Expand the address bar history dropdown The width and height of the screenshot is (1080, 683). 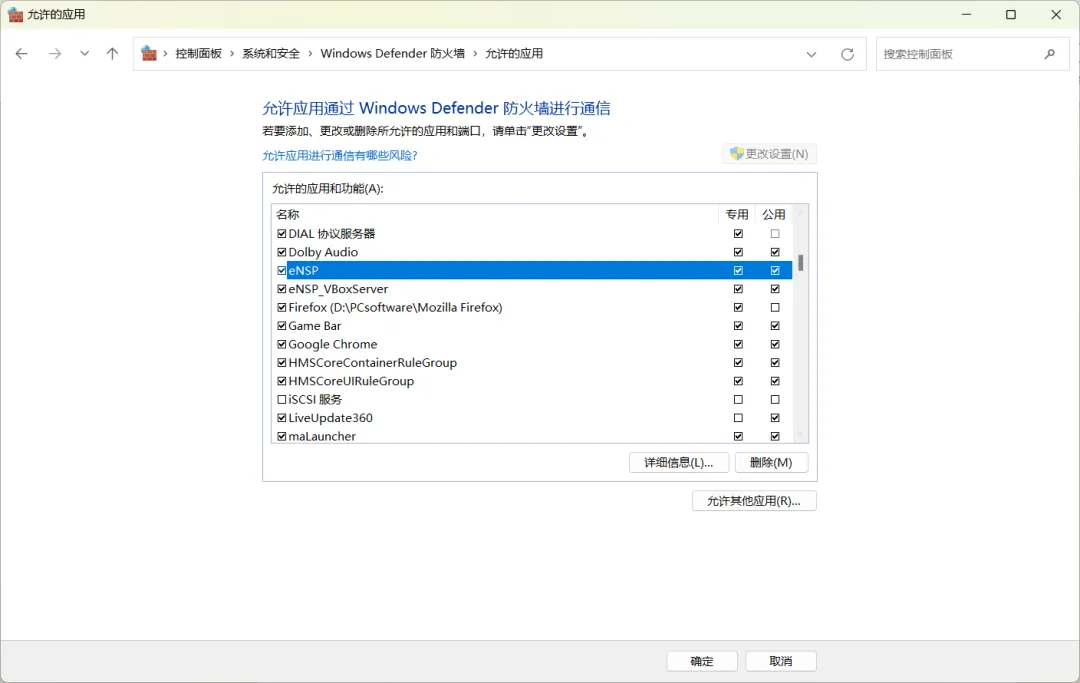[x=811, y=54]
